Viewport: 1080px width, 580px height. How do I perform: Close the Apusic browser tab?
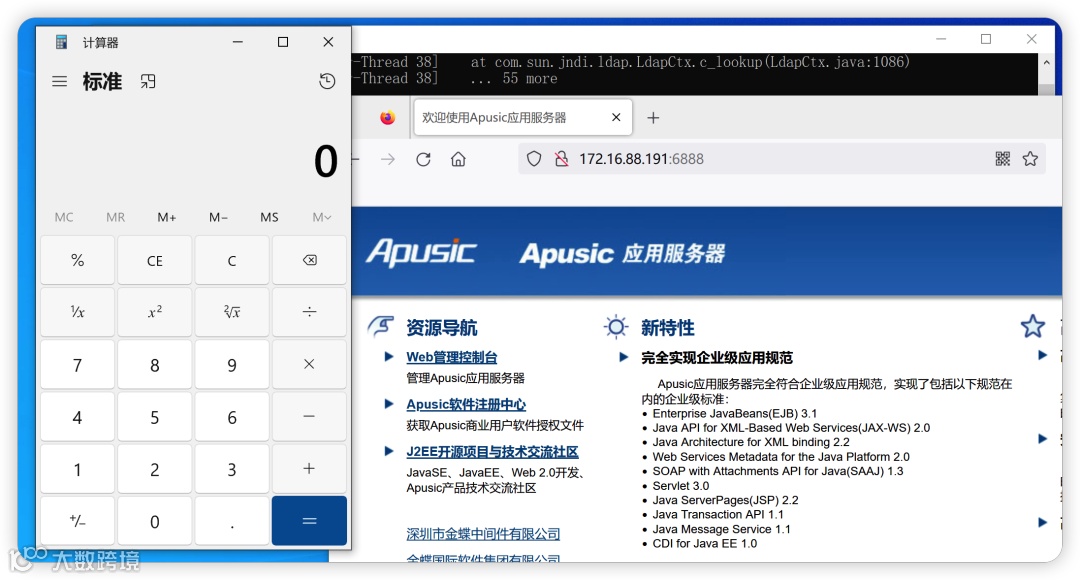point(616,118)
